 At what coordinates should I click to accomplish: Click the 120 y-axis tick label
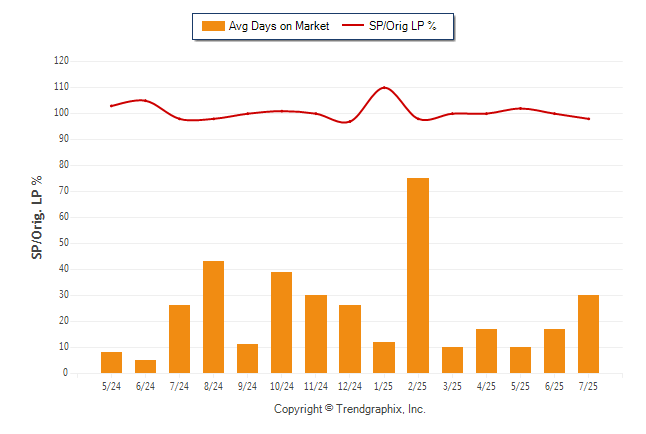point(61,61)
